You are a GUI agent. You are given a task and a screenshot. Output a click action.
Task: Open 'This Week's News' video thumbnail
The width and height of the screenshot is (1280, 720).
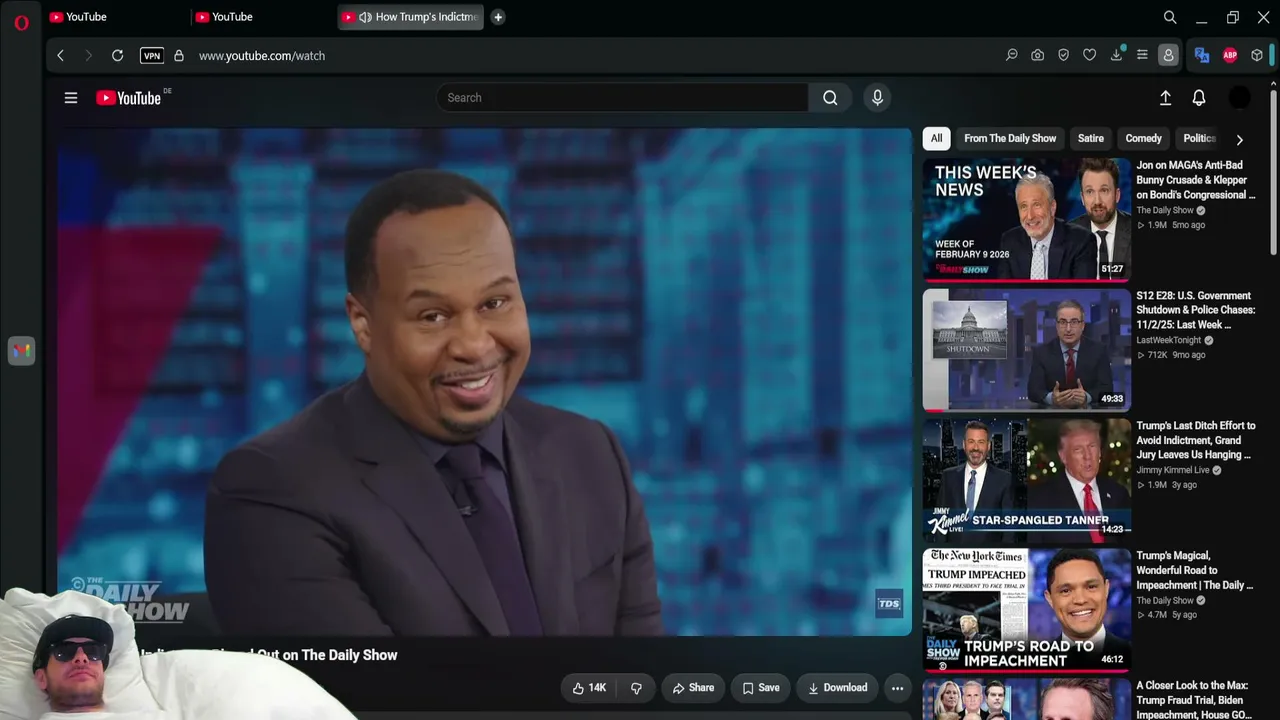pos(1027,220)
